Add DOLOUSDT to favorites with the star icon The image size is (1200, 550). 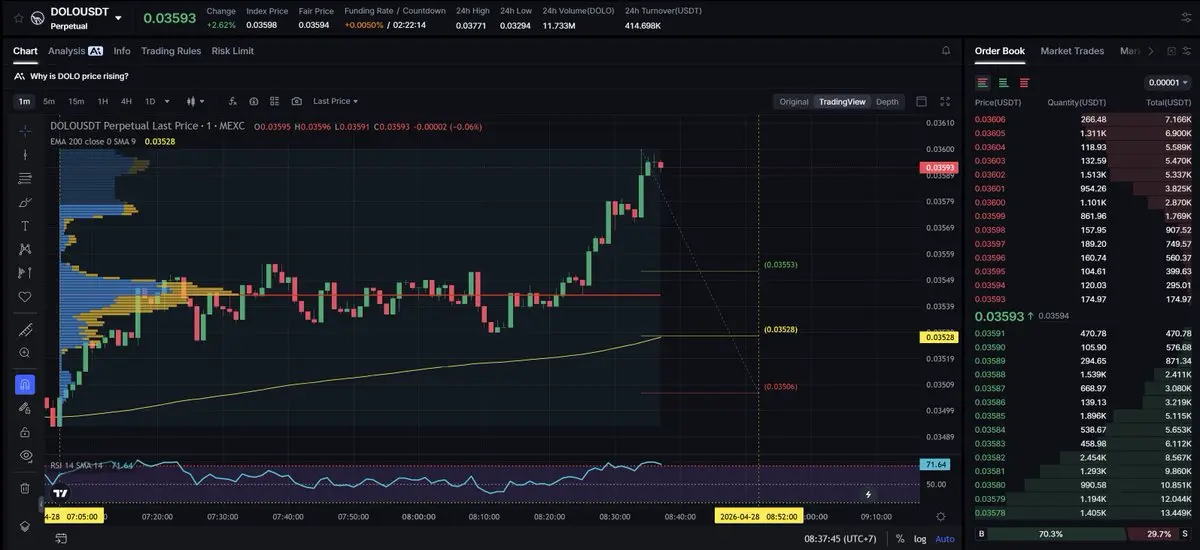[19, 17]
